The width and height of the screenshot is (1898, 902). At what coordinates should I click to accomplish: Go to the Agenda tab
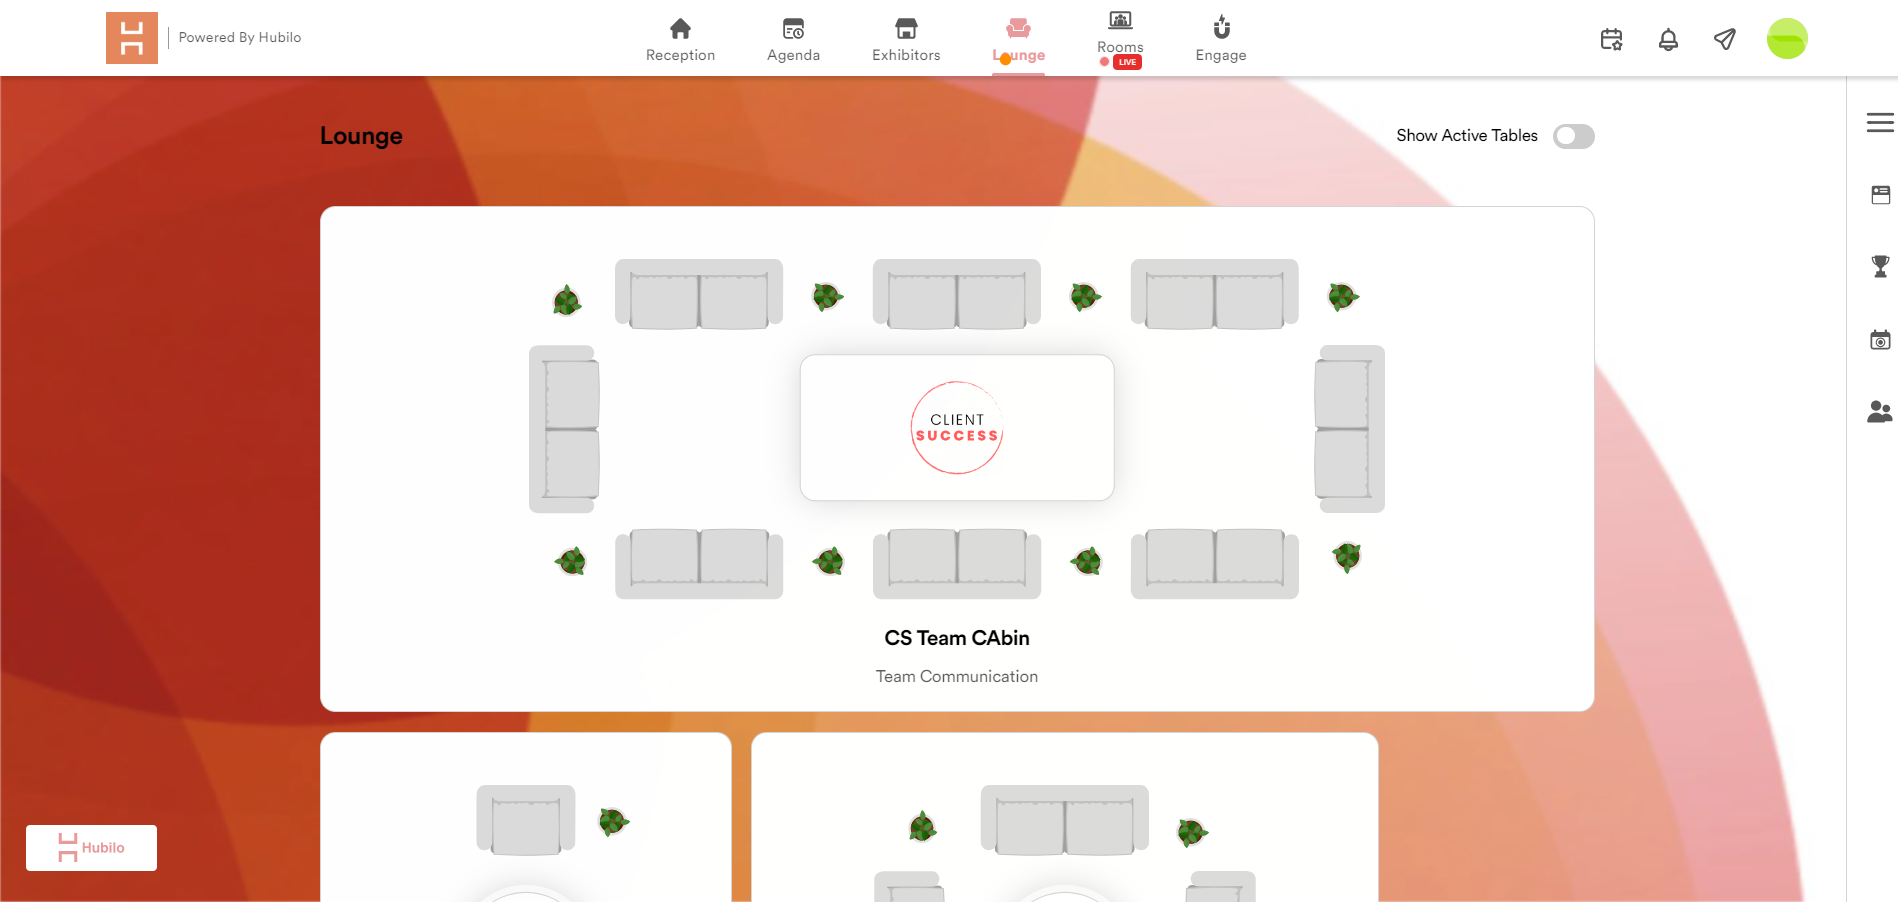(793, 40)
